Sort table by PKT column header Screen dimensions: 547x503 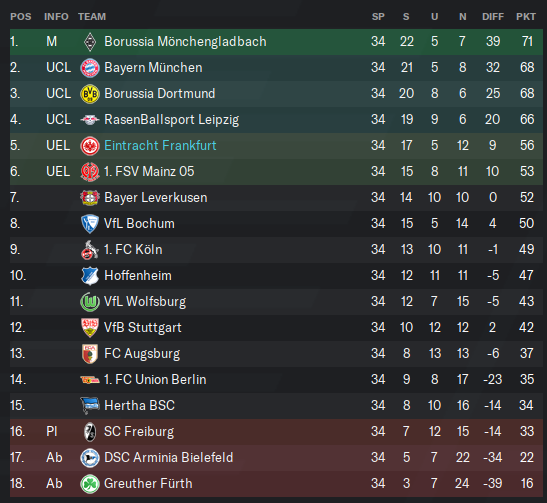526,16
